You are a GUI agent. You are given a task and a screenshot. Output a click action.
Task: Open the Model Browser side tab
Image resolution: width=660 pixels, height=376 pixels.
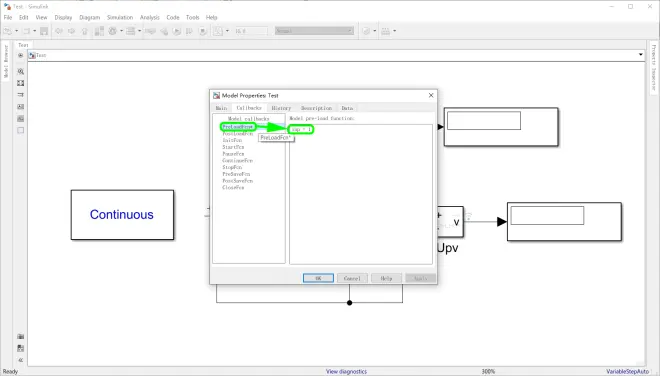(6, 61)
